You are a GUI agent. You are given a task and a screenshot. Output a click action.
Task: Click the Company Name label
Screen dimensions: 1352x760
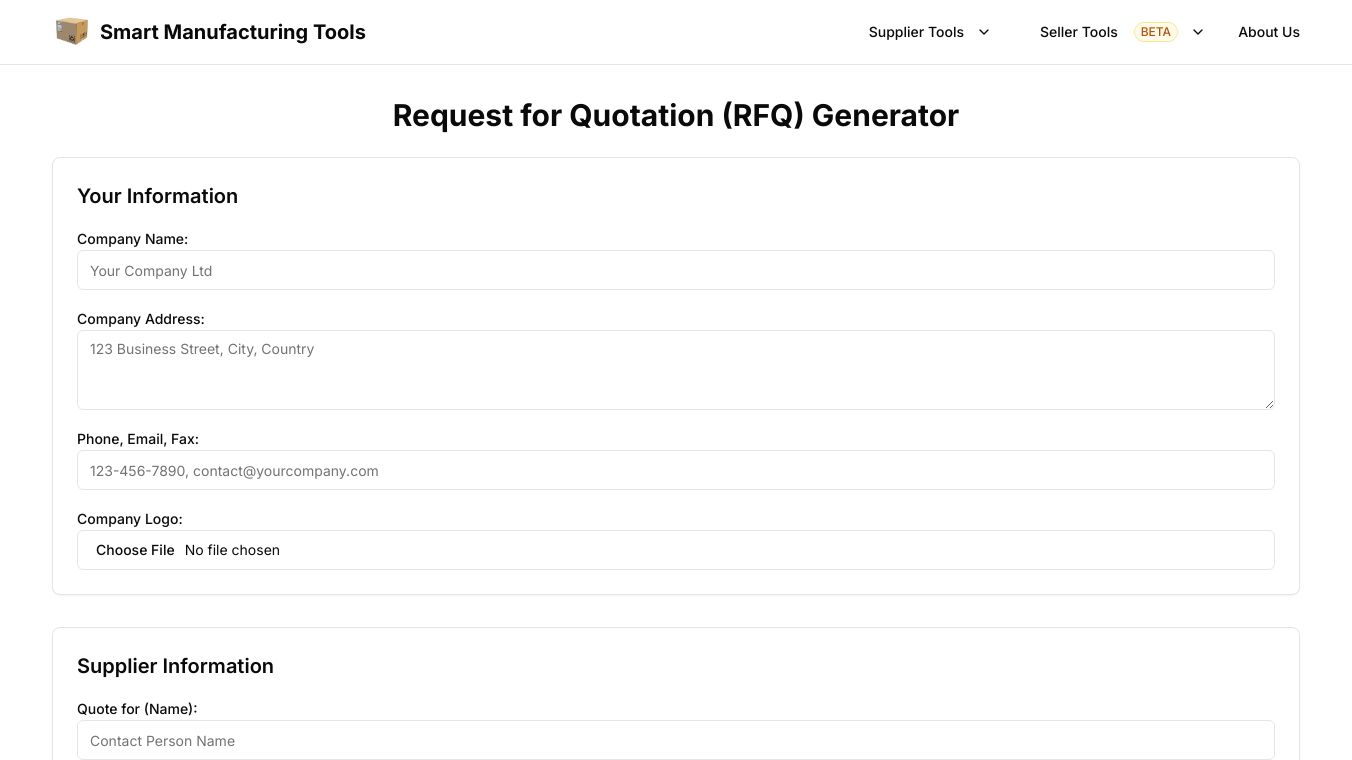click(132, 239)
